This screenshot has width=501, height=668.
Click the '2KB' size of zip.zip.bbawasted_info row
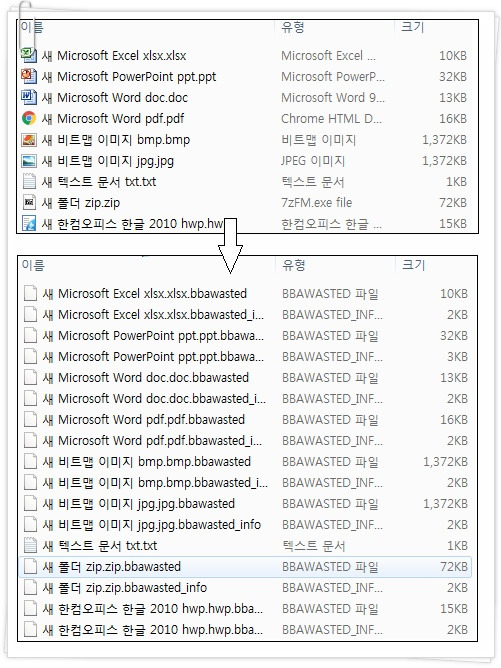(457, 587)
